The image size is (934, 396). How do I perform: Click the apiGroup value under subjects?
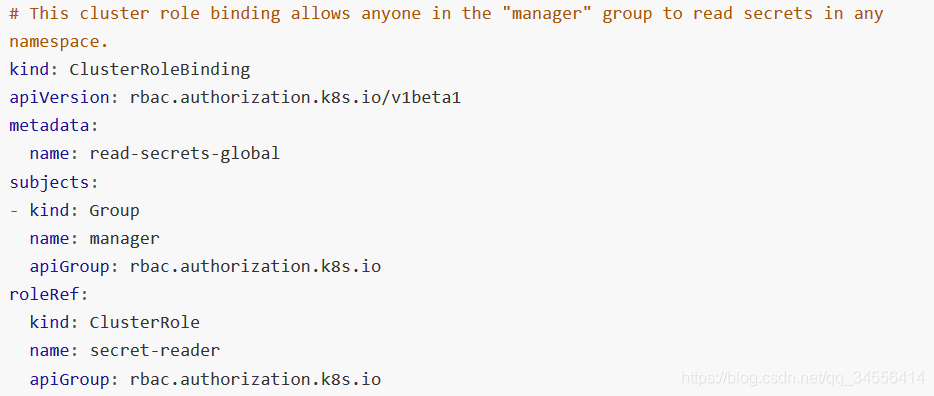255,267
